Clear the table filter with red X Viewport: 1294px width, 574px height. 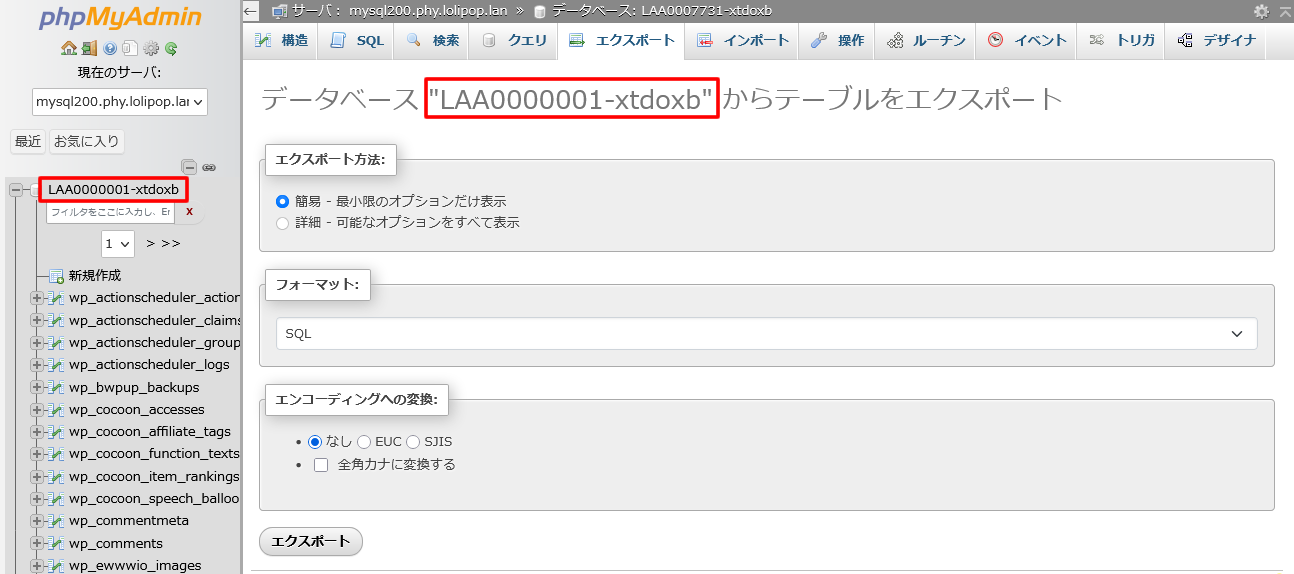(189, 212)
